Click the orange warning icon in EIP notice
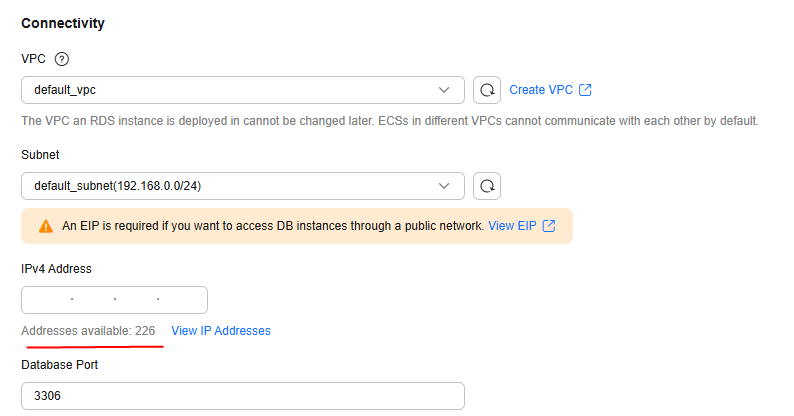Image resolution: width=794 pixels, height=416 pixels. pyautogui.click(x=46, y=226)
